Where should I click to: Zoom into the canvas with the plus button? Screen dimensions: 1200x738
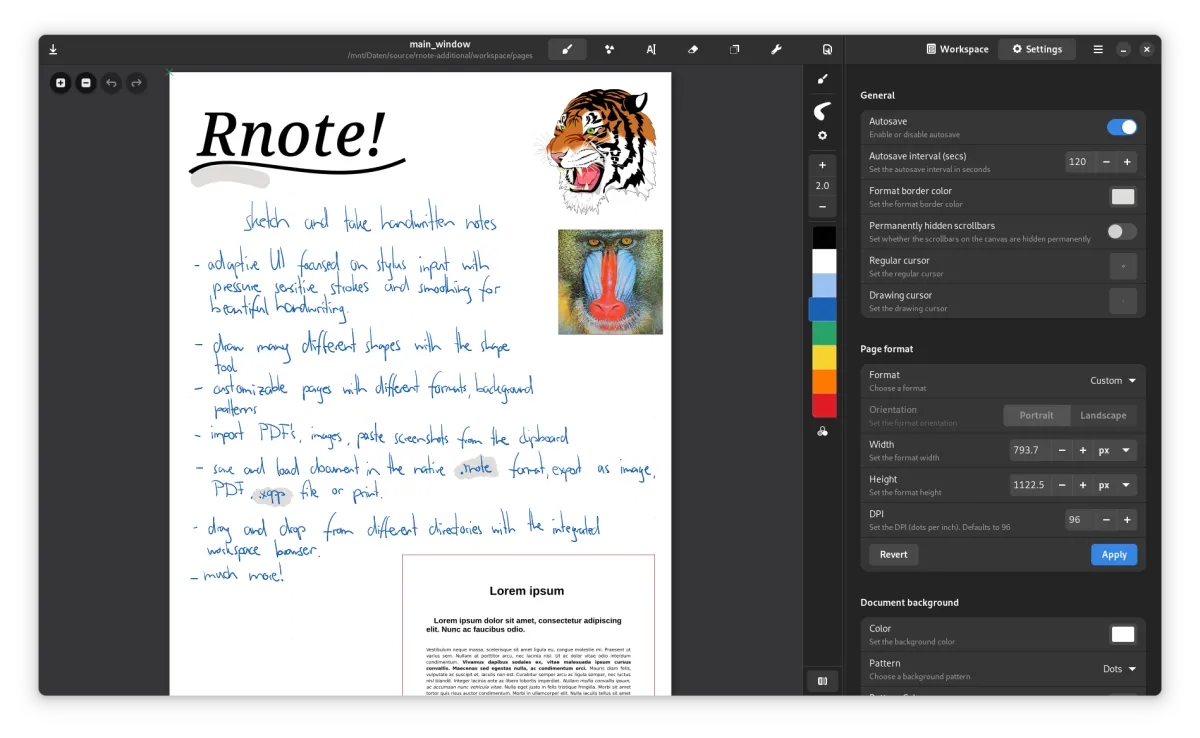pyautogui.click(x=822, y=164)
